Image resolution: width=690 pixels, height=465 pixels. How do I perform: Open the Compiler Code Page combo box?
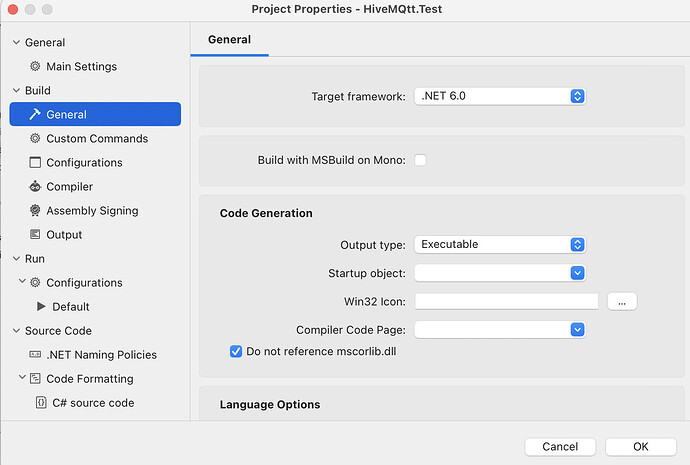(x=577, y=329)
